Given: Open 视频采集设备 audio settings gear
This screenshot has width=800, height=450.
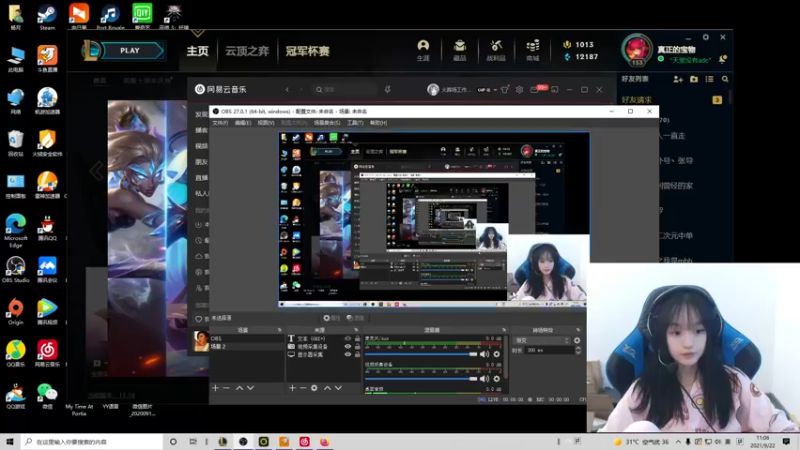Looking at the screenshot, I should pos(496,379).
